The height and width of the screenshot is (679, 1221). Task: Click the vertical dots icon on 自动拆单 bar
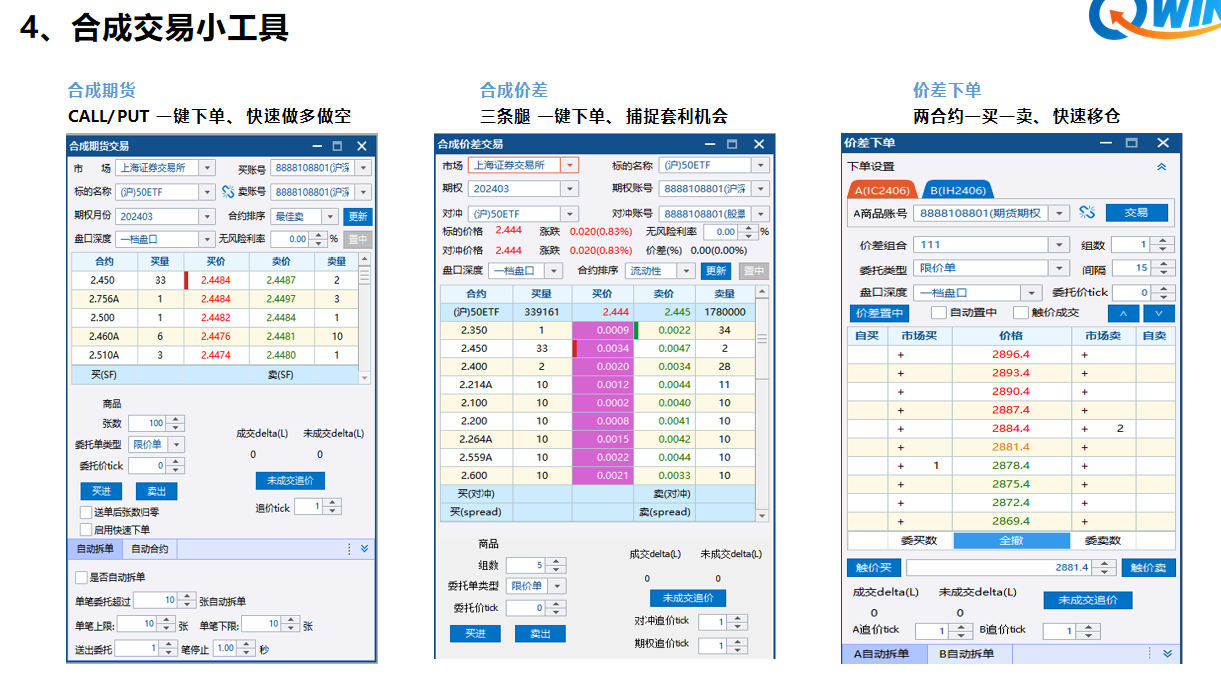[350, 547]
